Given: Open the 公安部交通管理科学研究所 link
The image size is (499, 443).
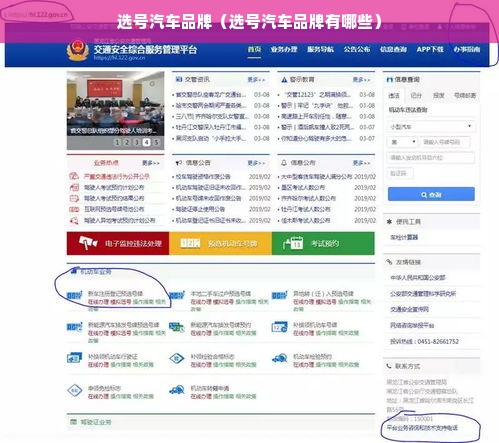Looking at the screenshot, I should point(423,294).
